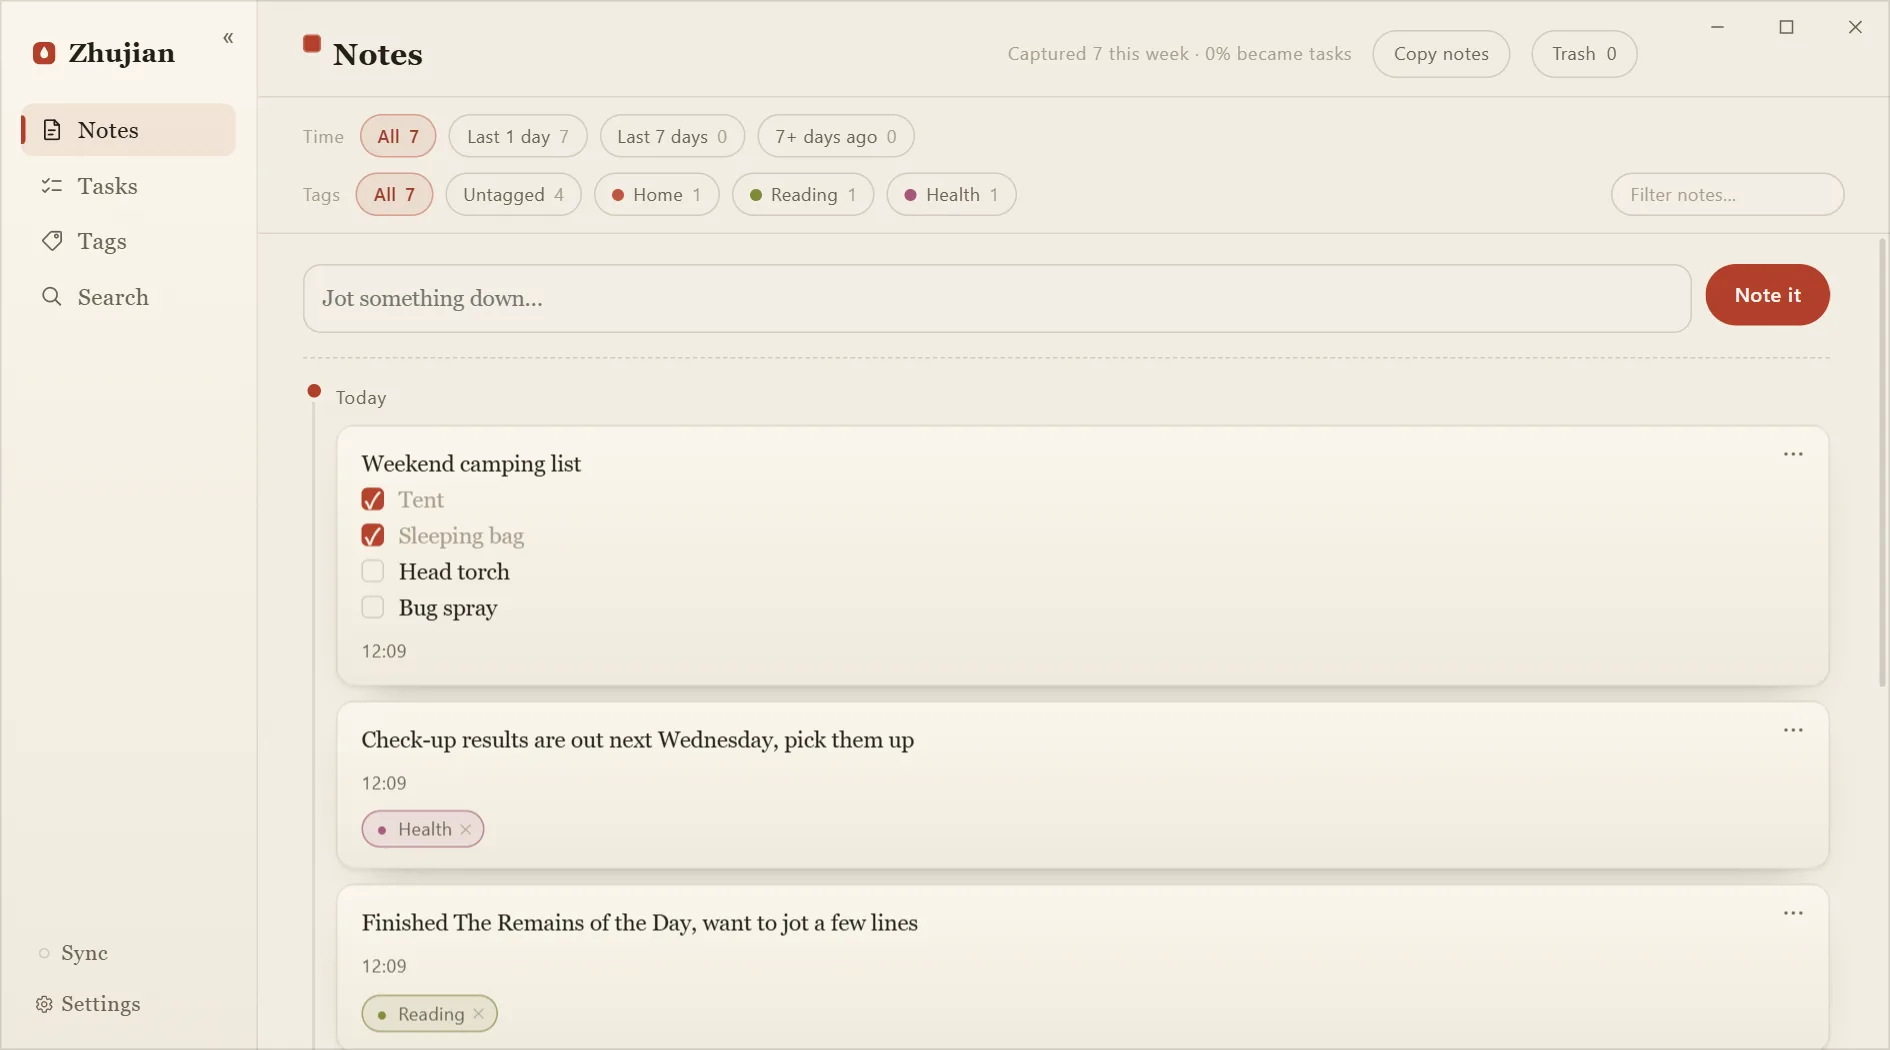Remove the Reading tag from the book note
Viewport: 1890px width, 1050px height.
pyautogui.click(x=479, y=1014)
